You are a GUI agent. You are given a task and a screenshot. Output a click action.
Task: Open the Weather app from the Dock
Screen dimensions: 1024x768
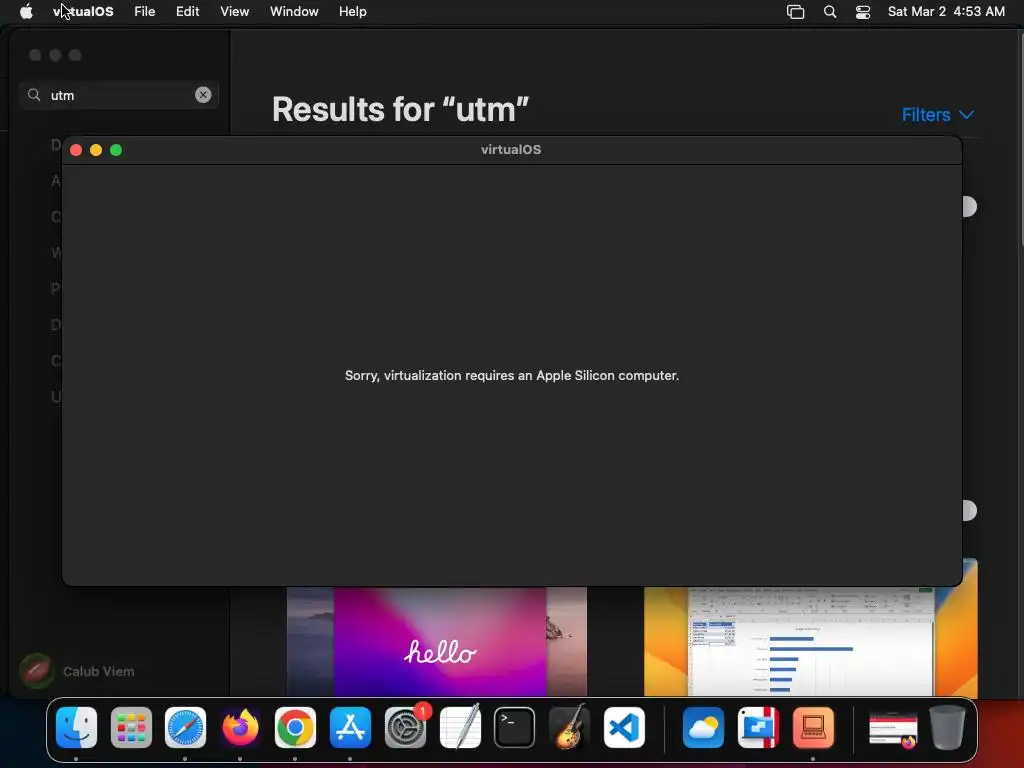click(703, 728)
